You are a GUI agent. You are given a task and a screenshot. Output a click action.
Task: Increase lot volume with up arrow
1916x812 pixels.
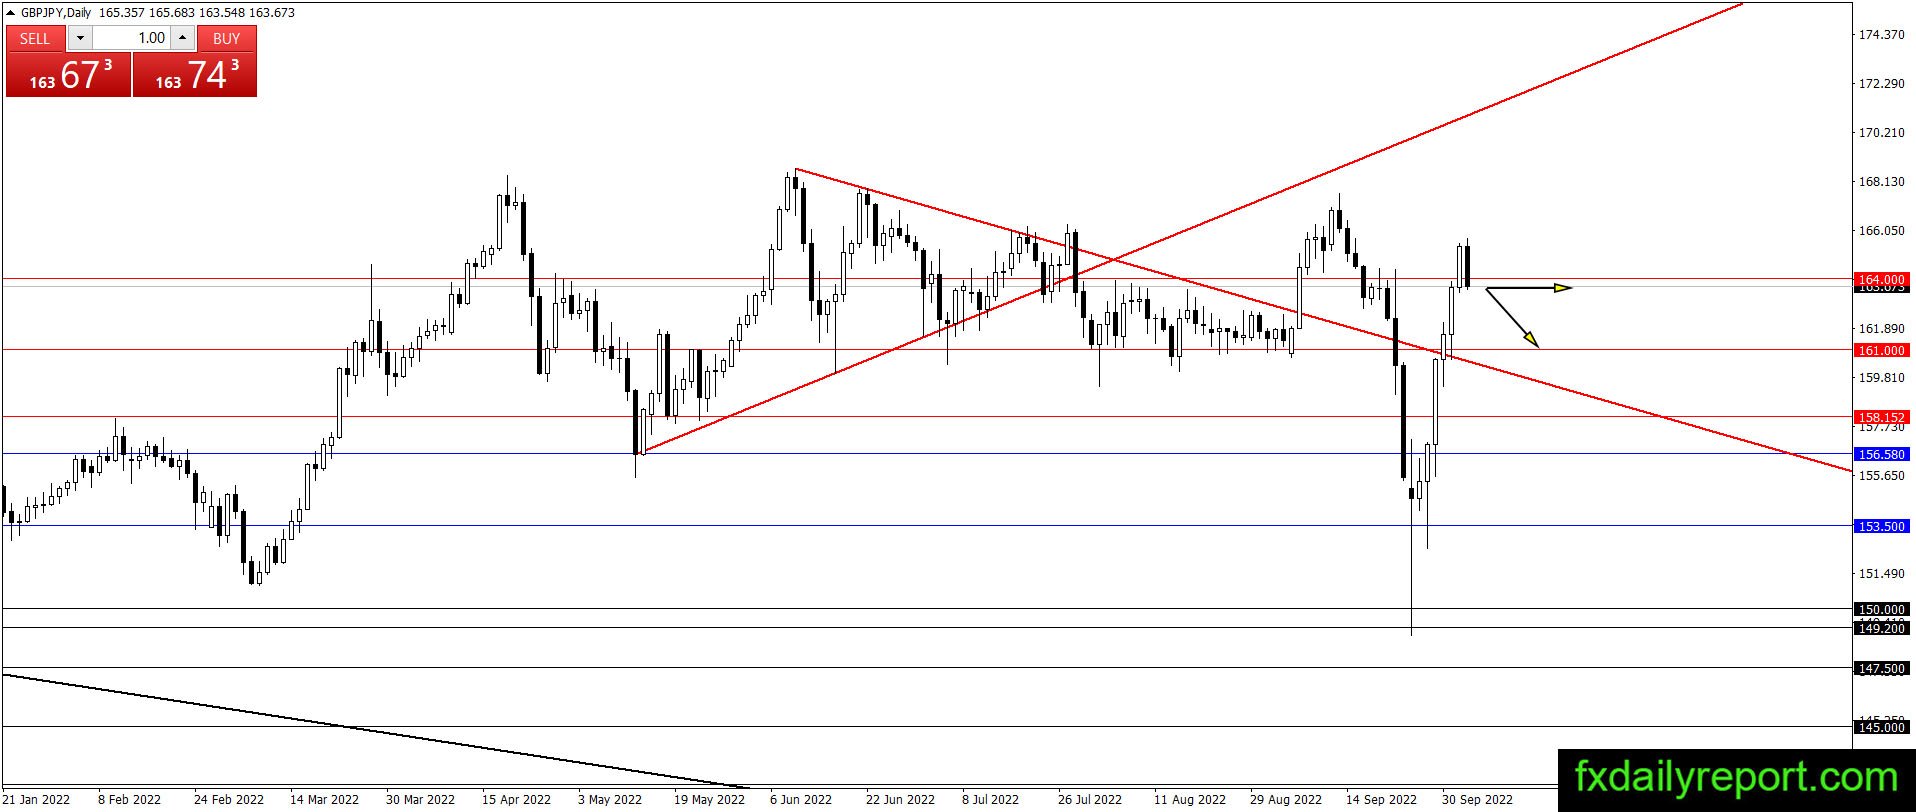[x=182, y=38]
